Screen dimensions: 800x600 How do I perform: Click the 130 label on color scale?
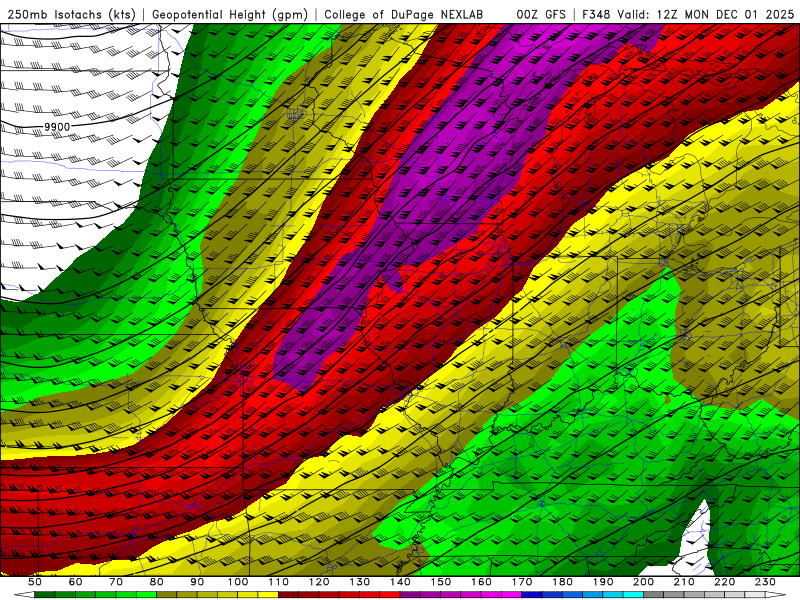[360, 582]
